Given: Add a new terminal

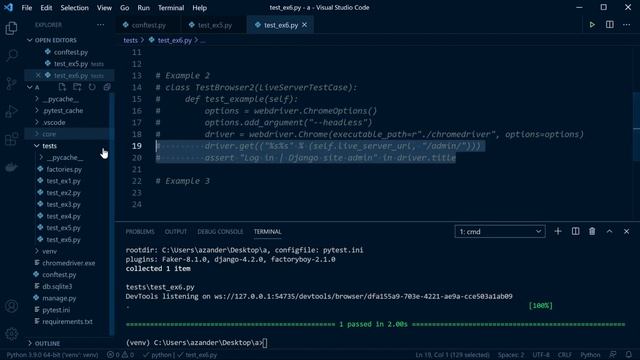Looking at the screenshot, I should [558, 231].
